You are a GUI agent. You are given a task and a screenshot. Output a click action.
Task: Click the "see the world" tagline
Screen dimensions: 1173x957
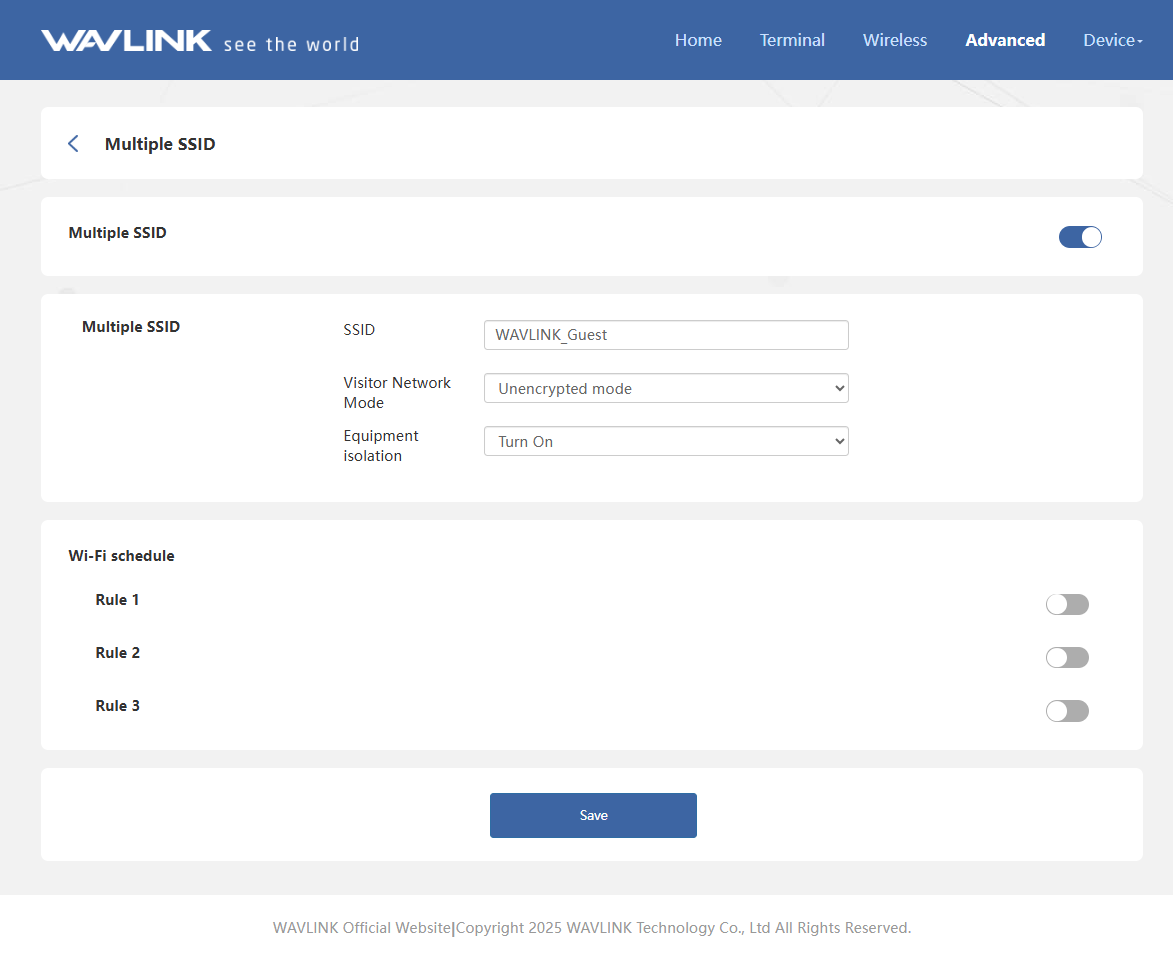(x=291, y=44)
